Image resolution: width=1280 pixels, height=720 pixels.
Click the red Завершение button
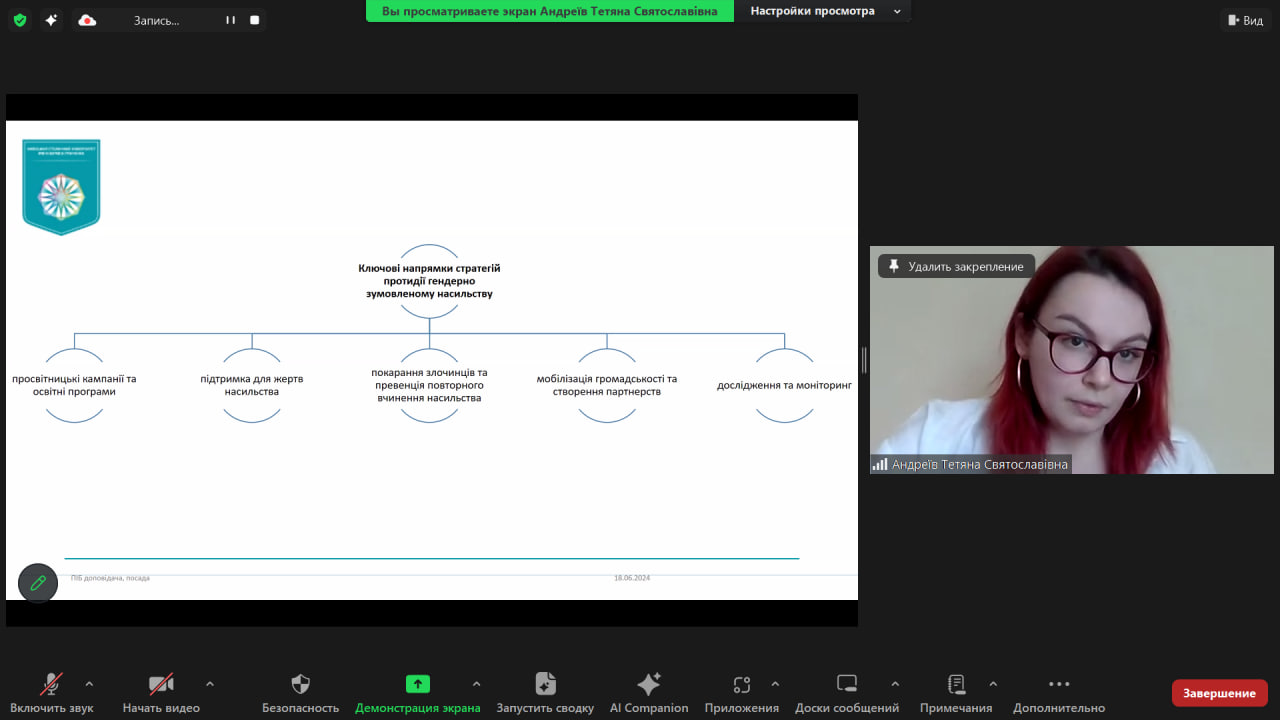pos(1219,693)
